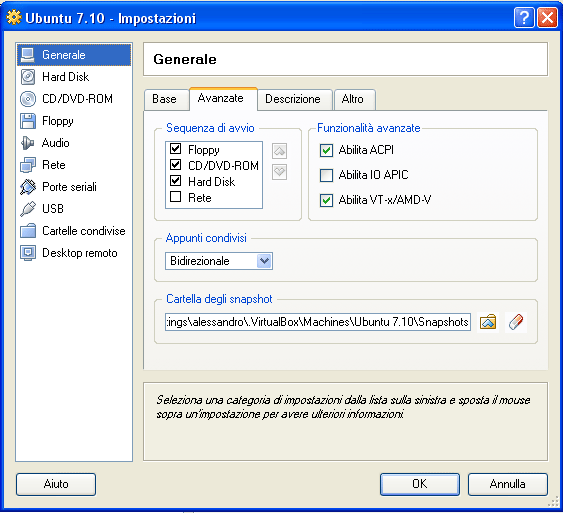The width and height of the screenshot is (563, 513).
Task: Click the Cartelle condivise folder icon
Action: pyautogui.click(x=28, y=231)
